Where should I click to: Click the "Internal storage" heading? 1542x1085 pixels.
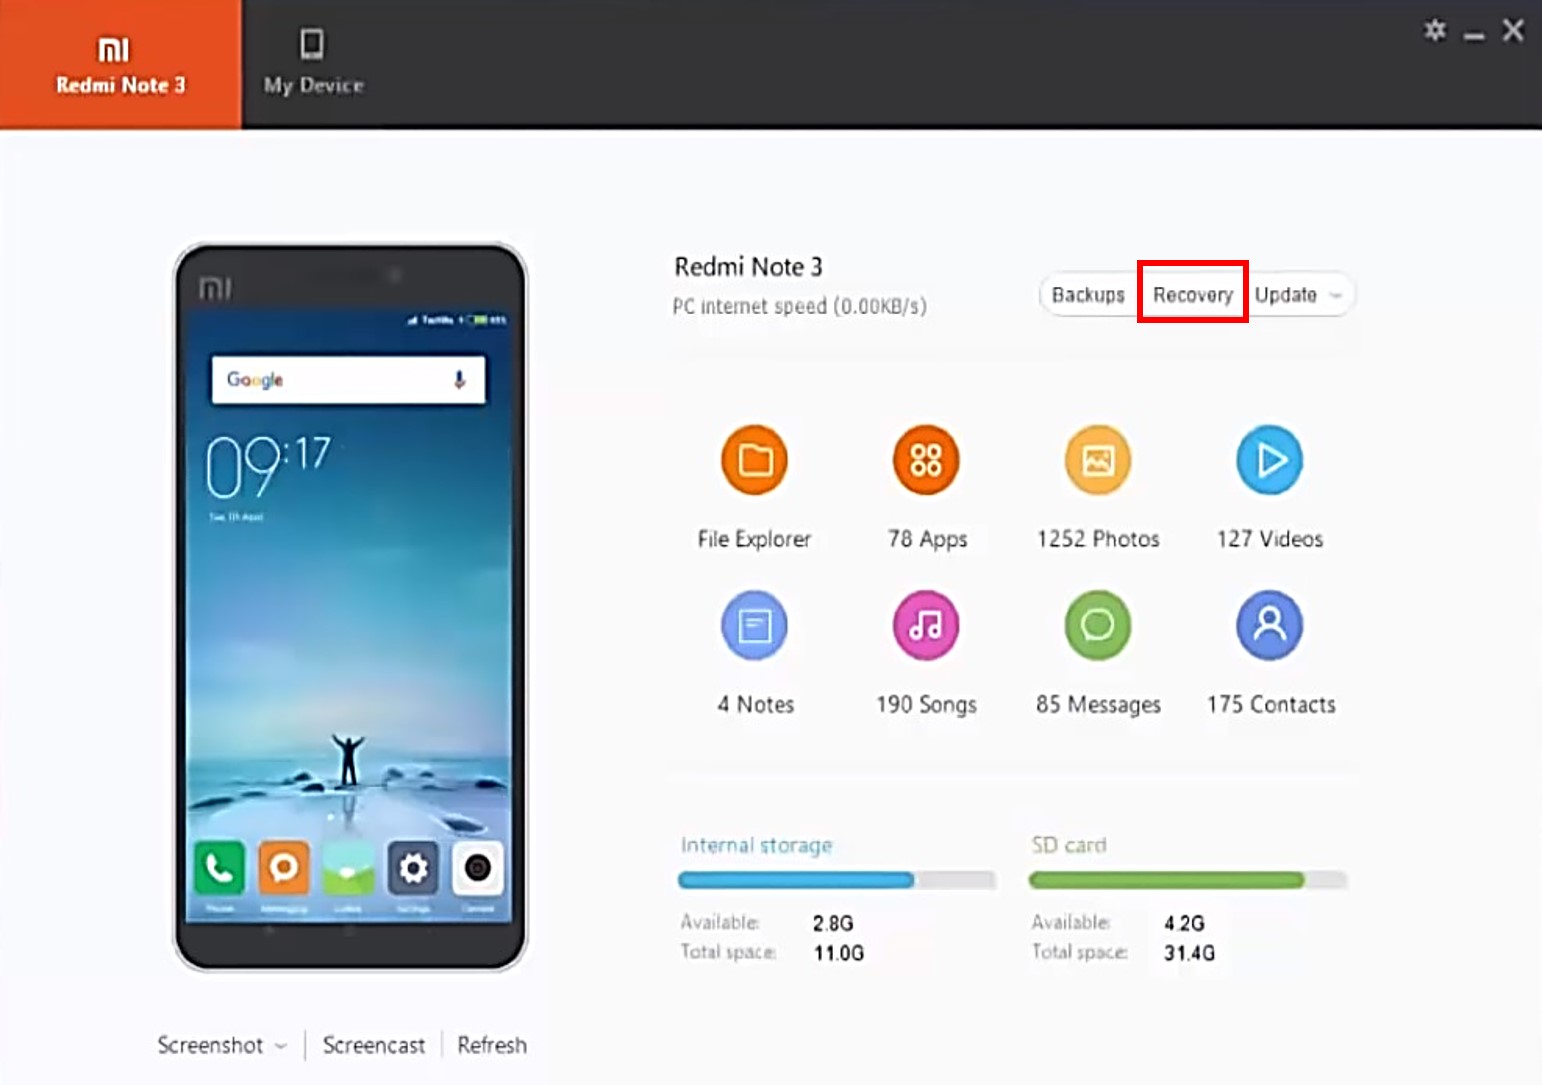[756, 845]
